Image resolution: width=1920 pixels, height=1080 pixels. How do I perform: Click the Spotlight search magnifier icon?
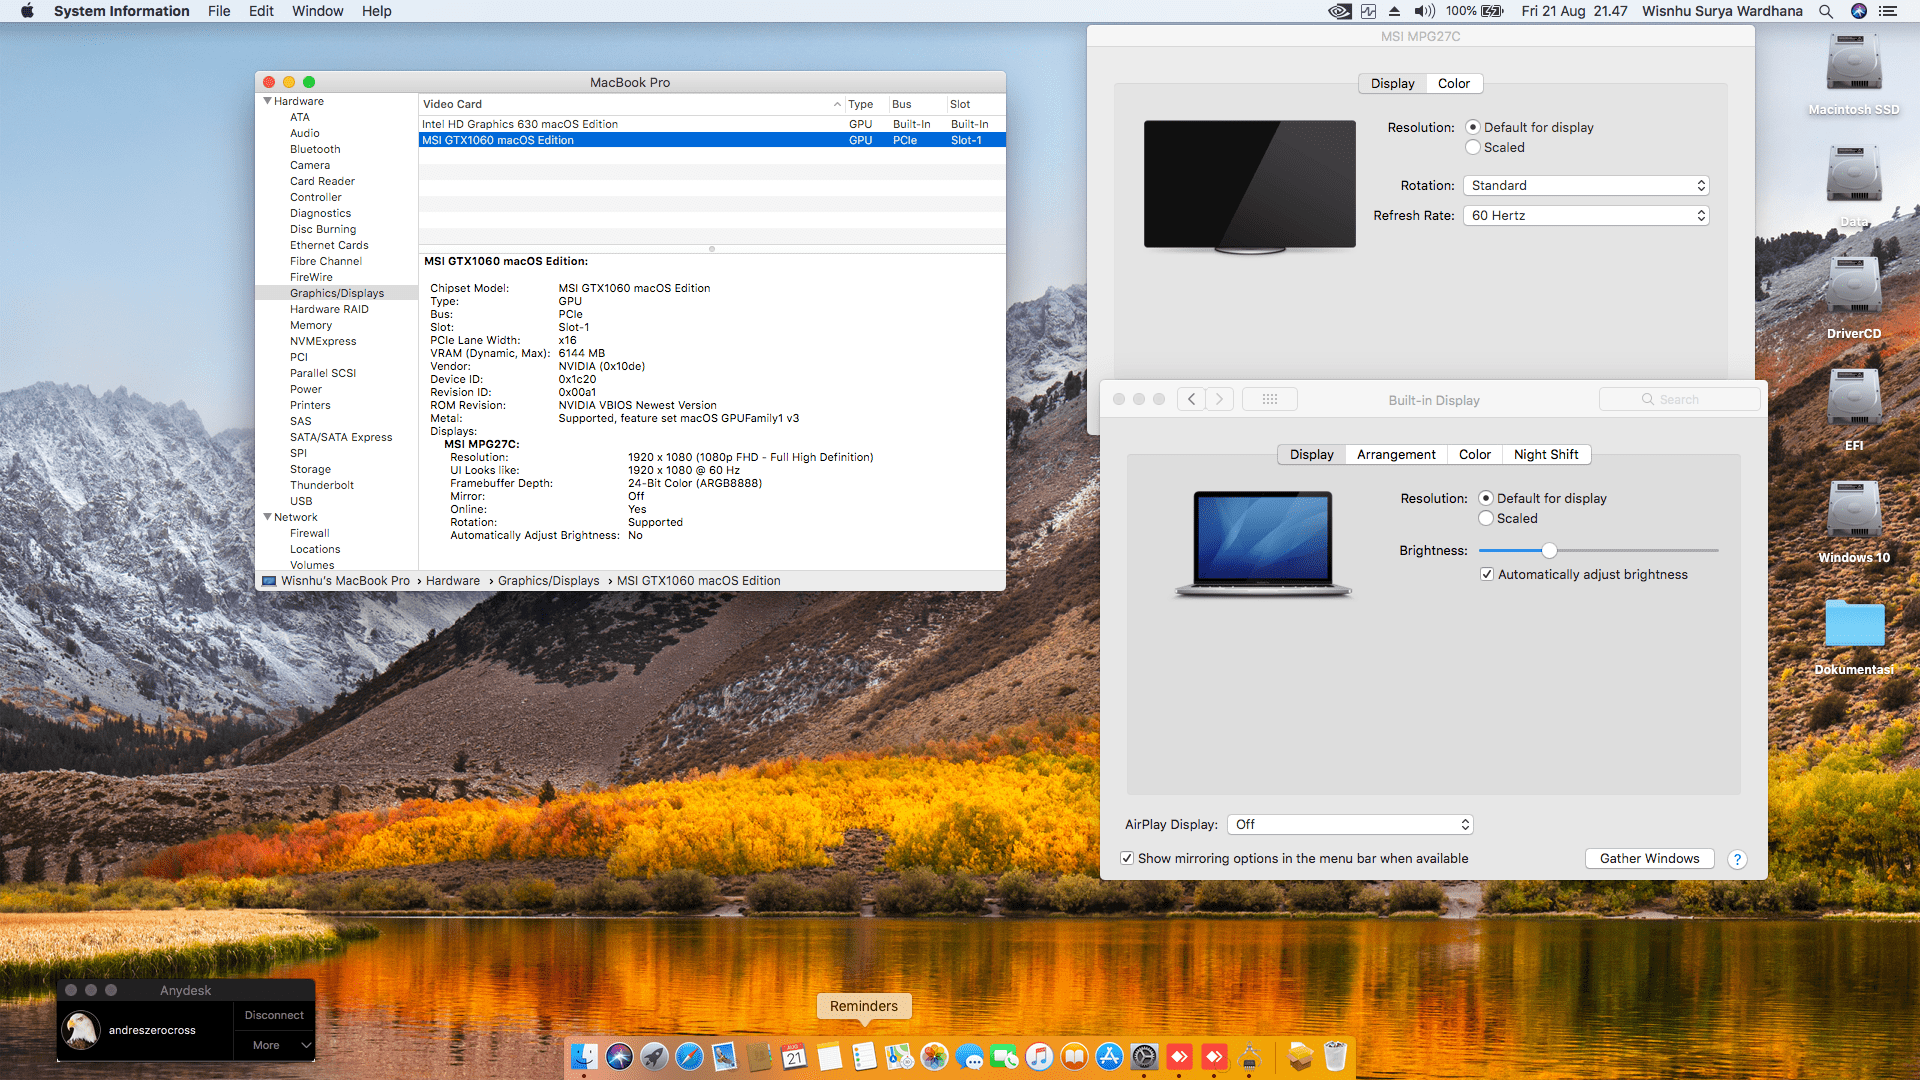click(x=1826, y=11)
